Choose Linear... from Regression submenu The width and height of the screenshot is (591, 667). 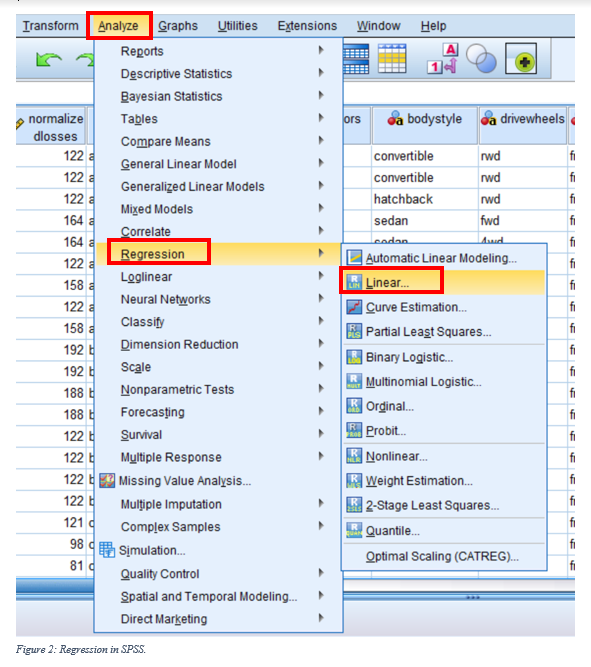click(444, 282)
